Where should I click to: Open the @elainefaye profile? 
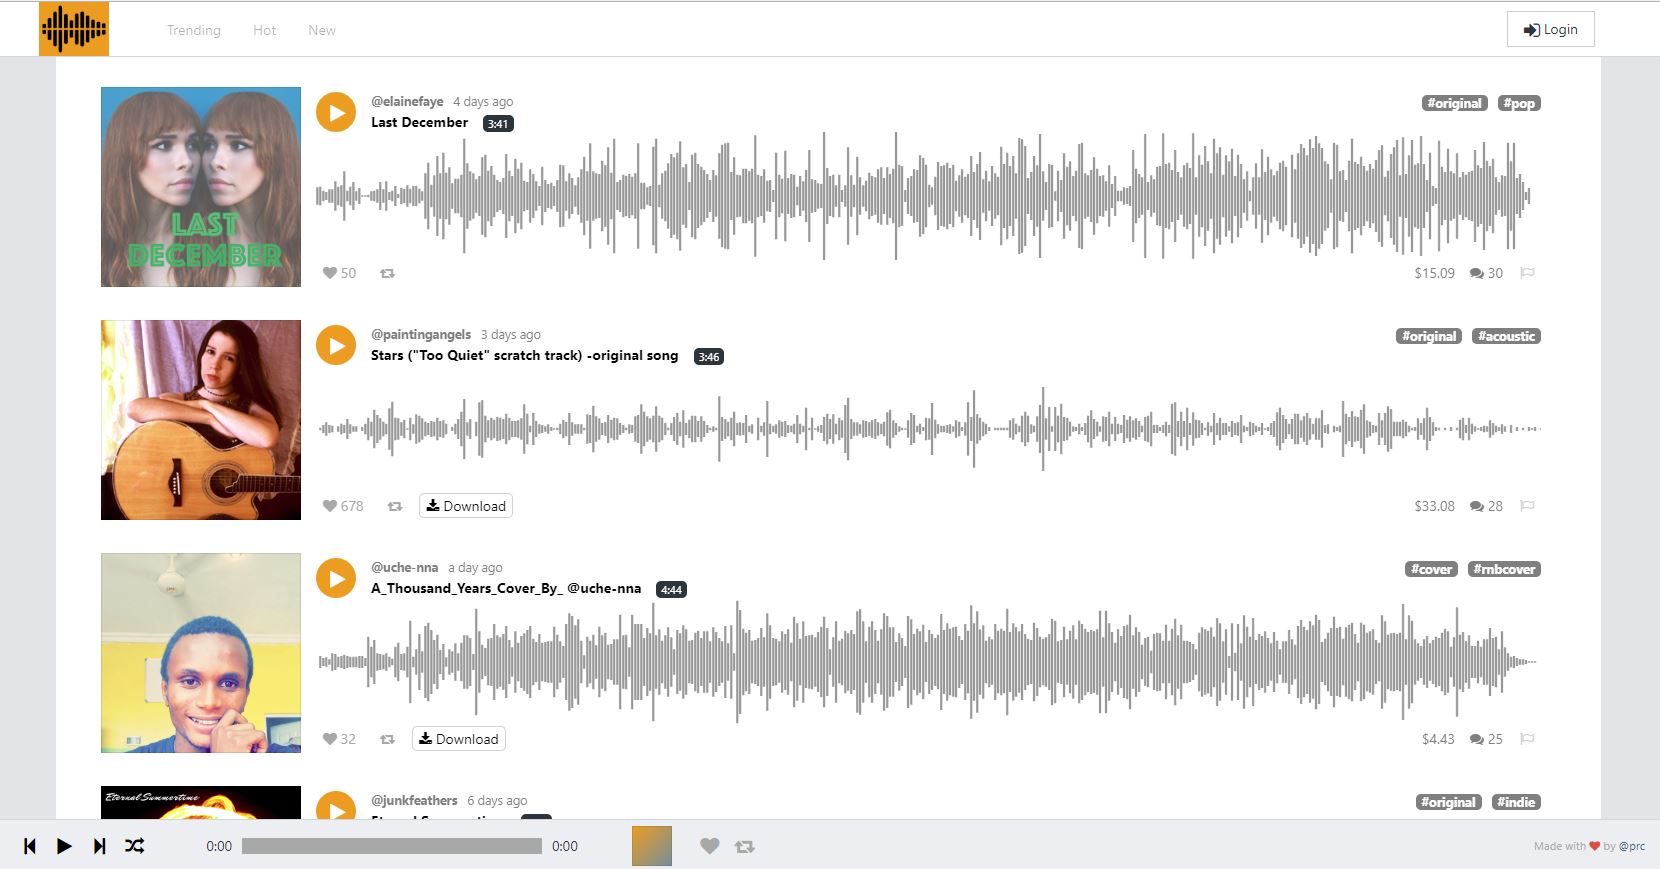(x=407, y=101)
